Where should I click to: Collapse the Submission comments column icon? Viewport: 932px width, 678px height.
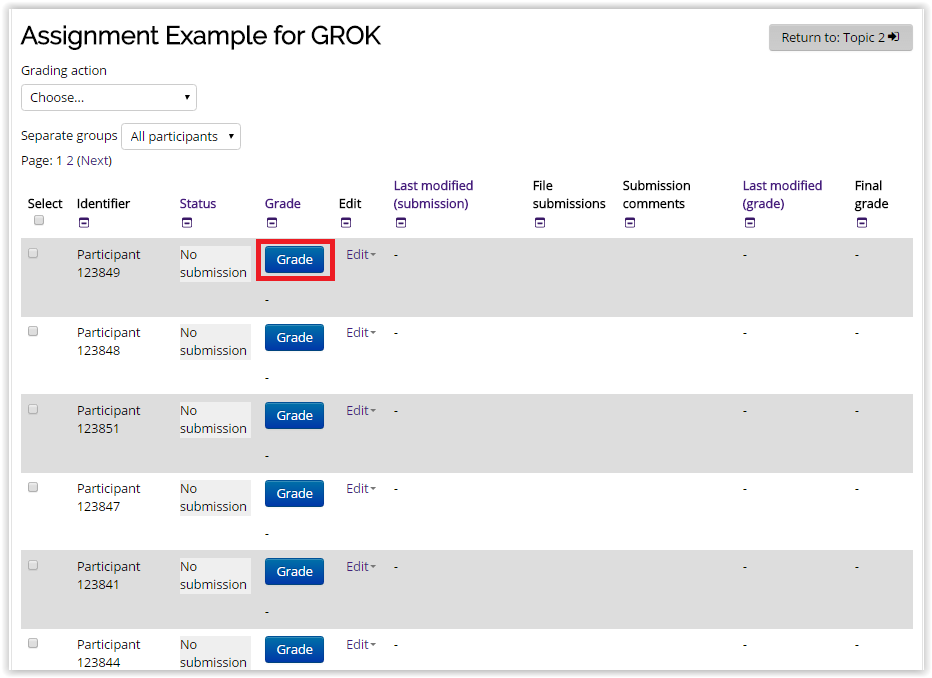point(630,223)
